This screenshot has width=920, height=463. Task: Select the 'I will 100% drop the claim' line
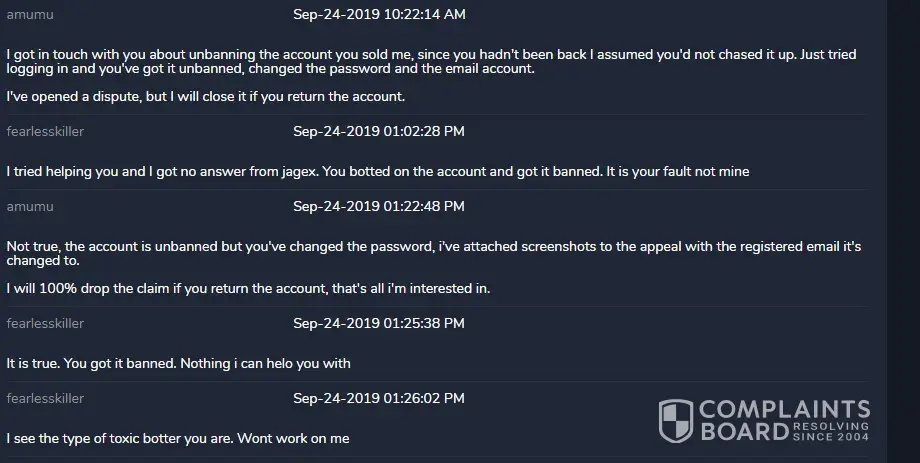247,289
